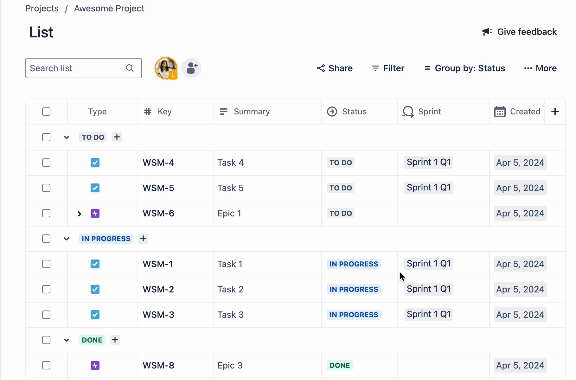Select the WSM-8 row checkbox
Image resolution: width=576 pixels, height=380 pixels.
point(46,365)
